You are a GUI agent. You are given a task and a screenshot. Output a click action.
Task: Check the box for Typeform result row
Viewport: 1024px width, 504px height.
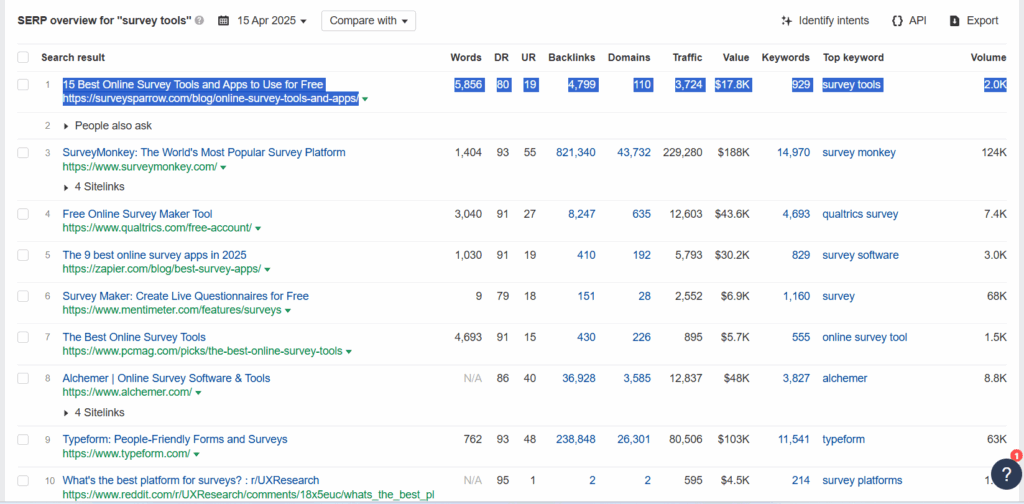[x=24, y=439]
